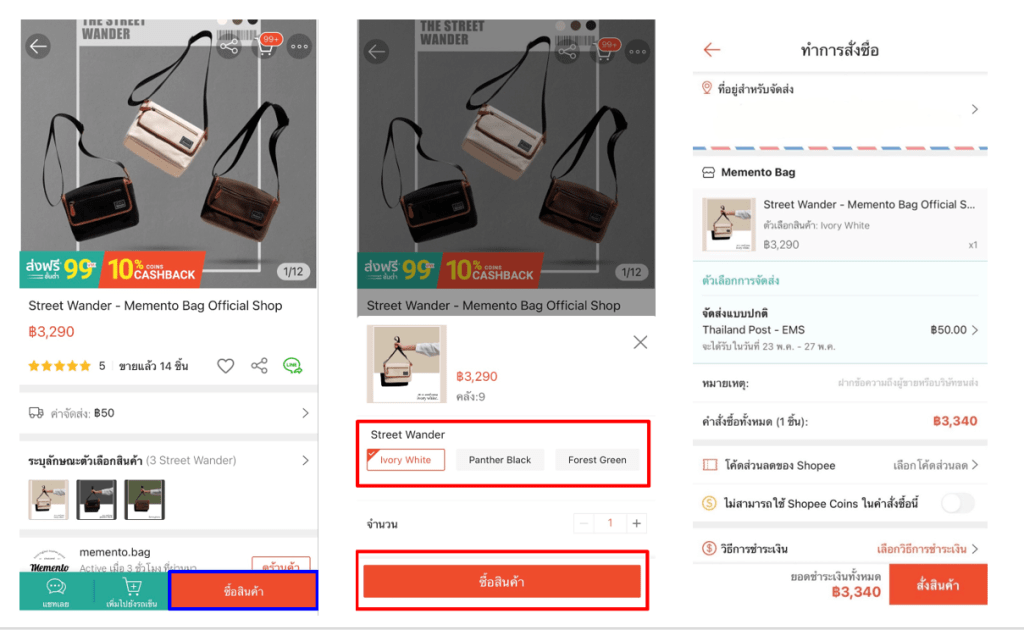
Task: Go back using the red checkout arrow
Action: [x=712, y=50]
